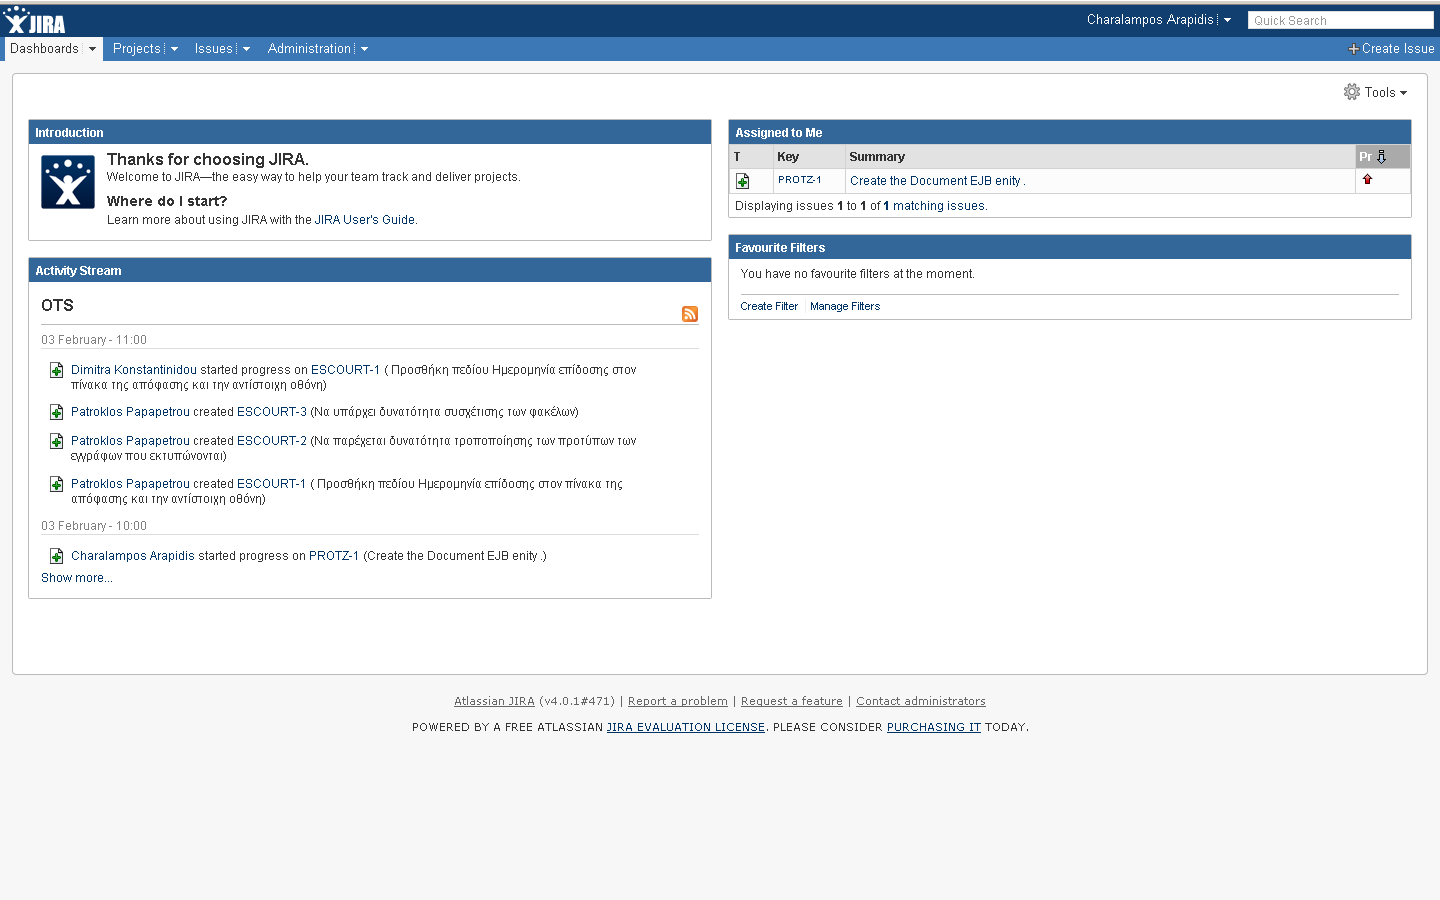The width and height of the screenshot is (1440, 900).
Task: Click the Manage Filters link
Action: [x=845, y=307]
